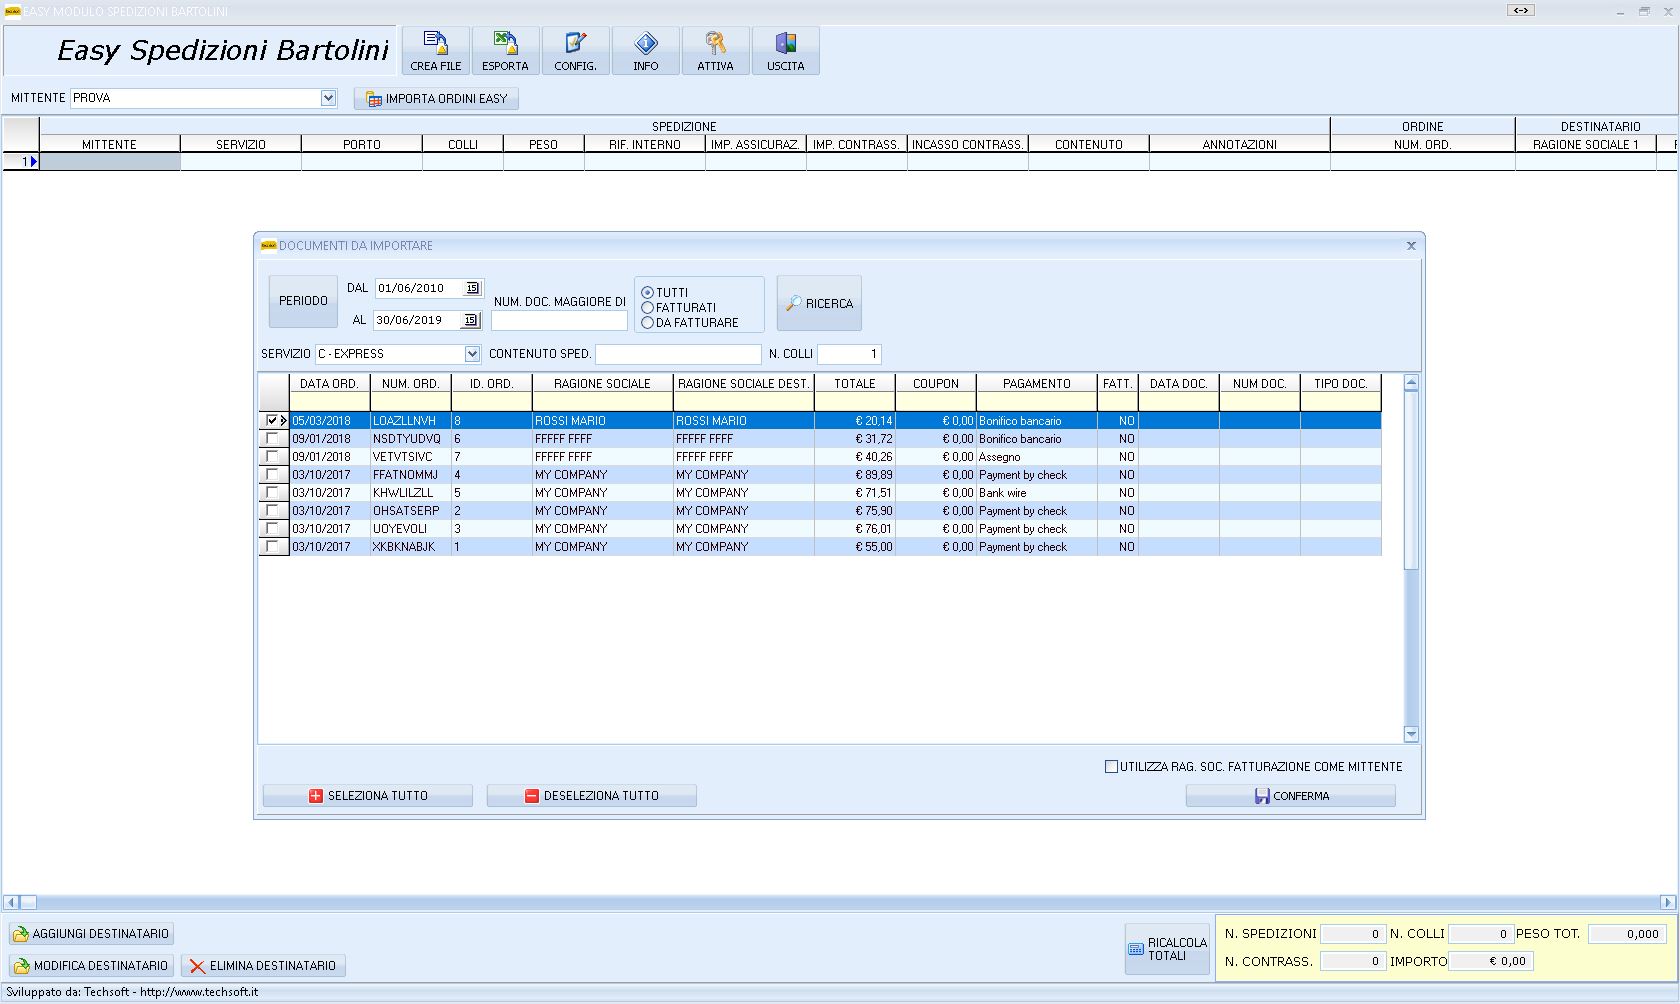Click the N. COLLI input field
This screenshot has height=1004, width=1680.
click(849, 354)
